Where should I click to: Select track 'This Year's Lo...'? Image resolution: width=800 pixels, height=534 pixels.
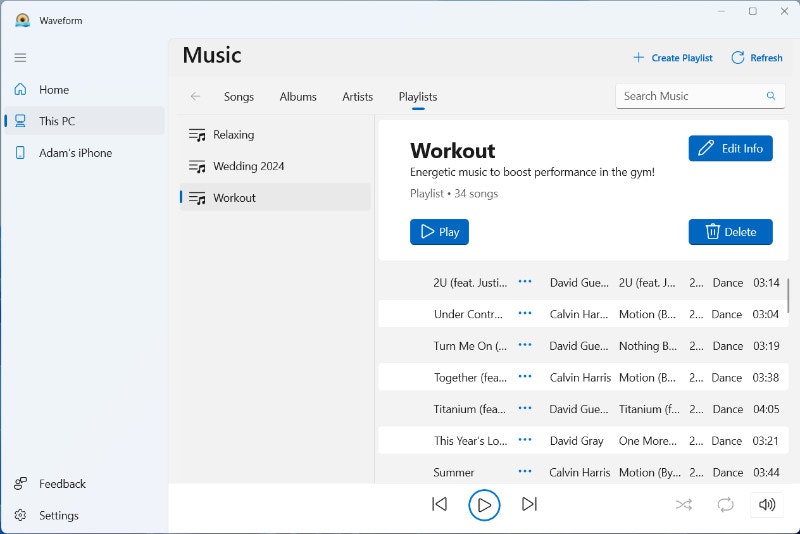point(470,441)
